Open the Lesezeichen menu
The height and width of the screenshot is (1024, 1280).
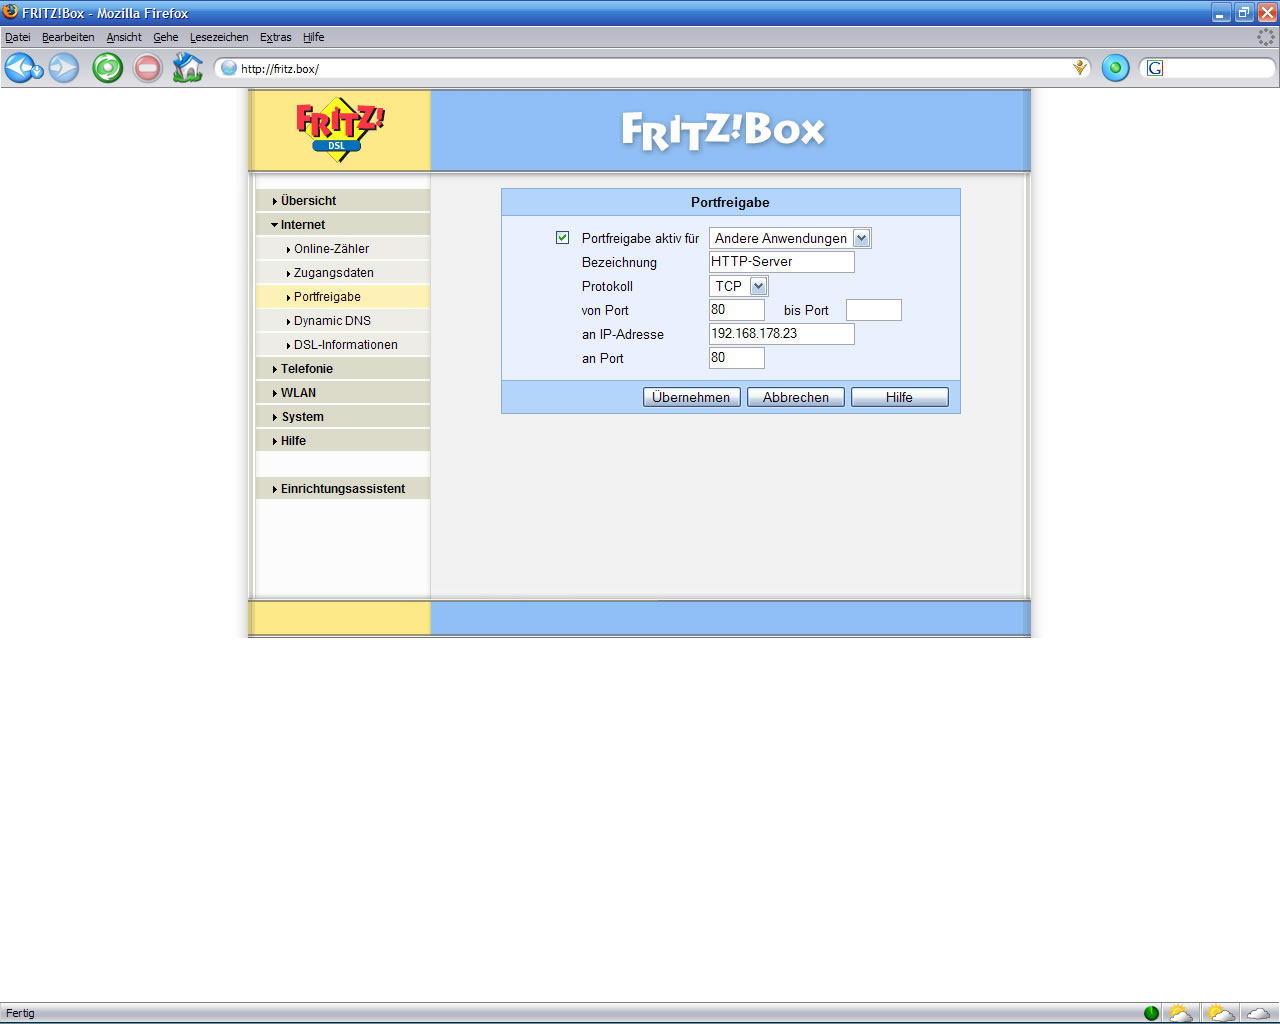[x=219, y=37]
